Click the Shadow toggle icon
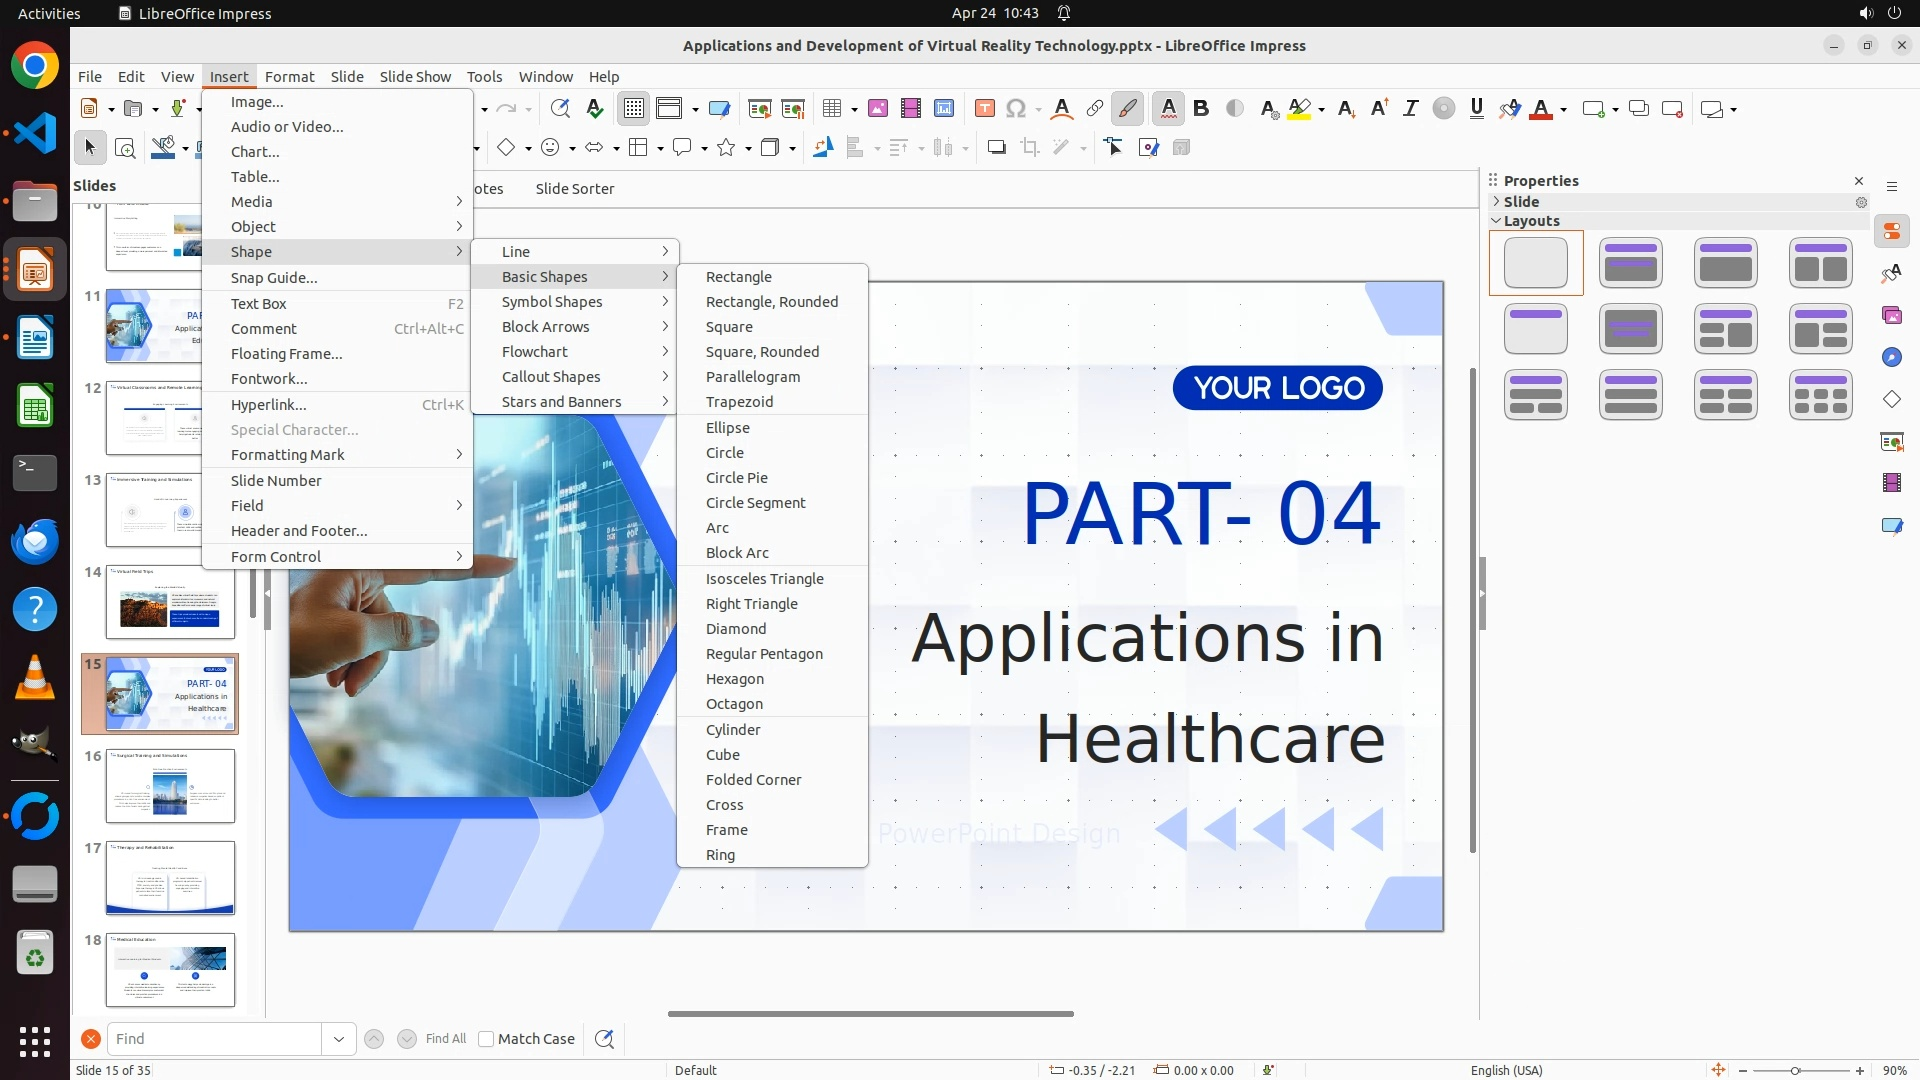The height and width of the screenshot is (1080, 1920). click(x=996, y=148)
